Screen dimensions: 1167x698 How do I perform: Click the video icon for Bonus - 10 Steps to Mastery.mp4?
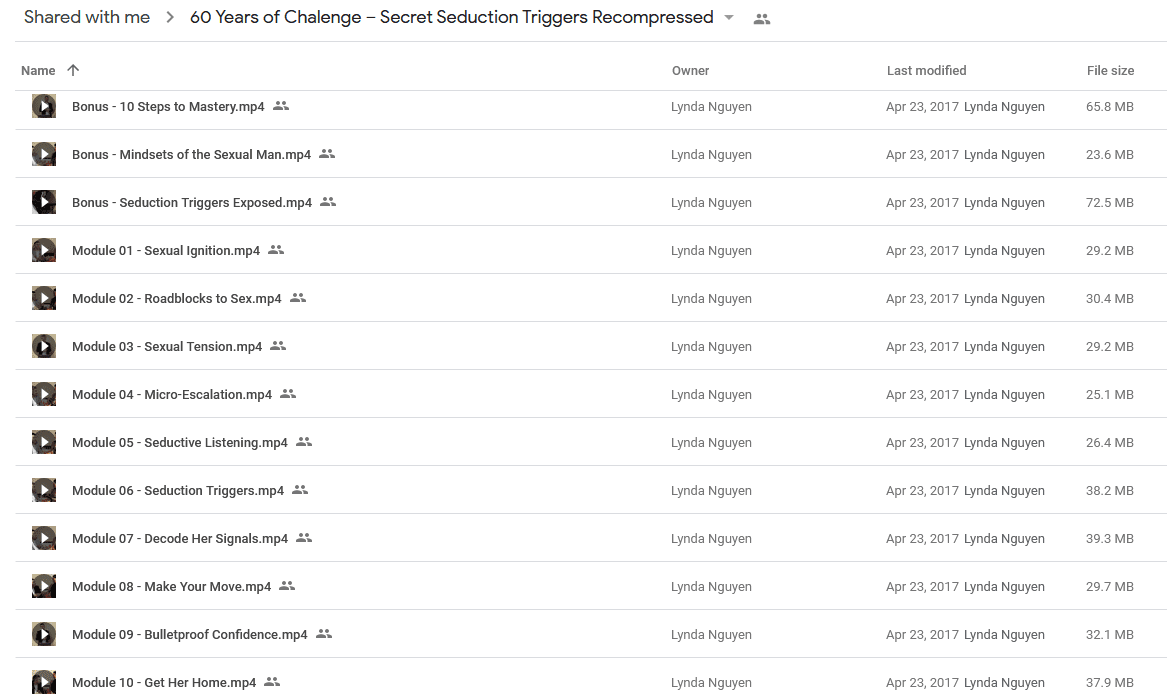pyautogui.click(x=44, y=106)
